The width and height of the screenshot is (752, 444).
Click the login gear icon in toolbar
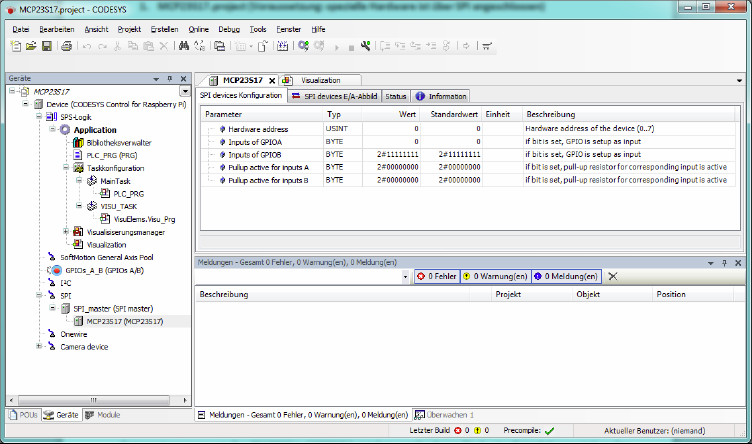click(303, 46)
